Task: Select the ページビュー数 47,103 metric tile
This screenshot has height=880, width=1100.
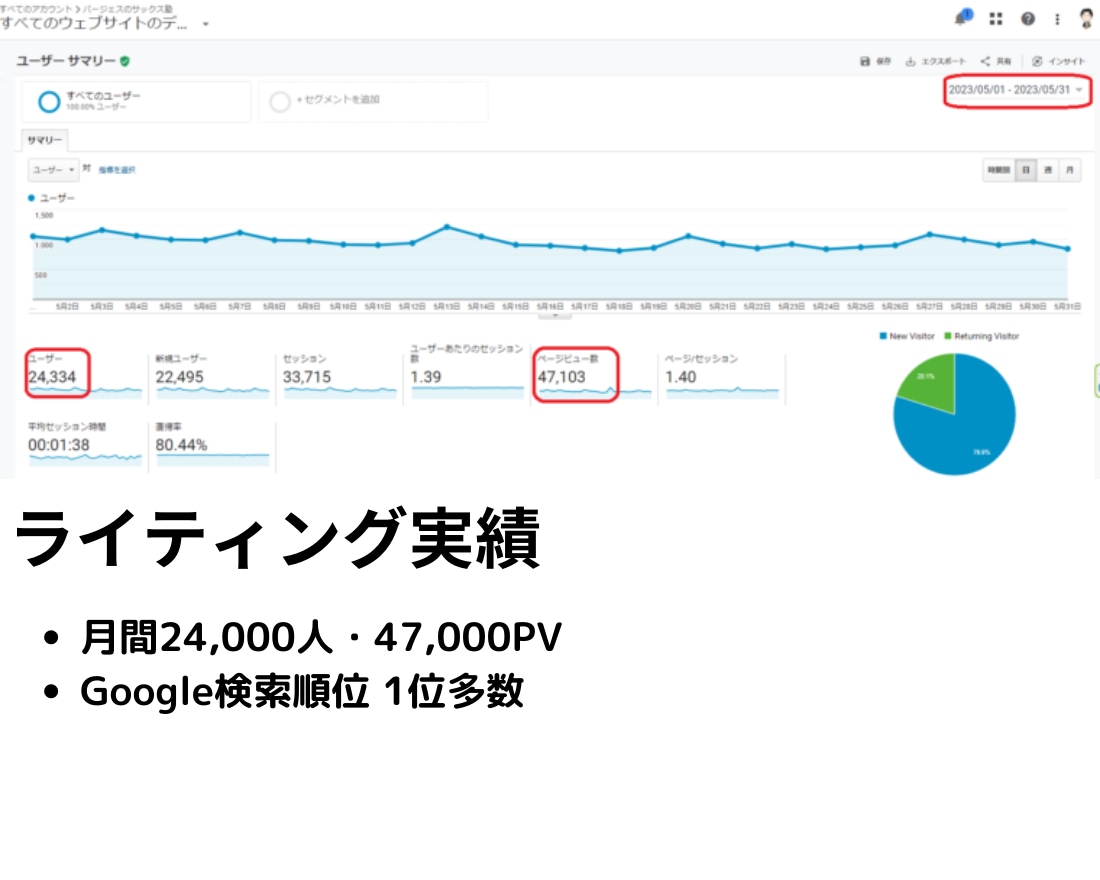Action: 594,375
